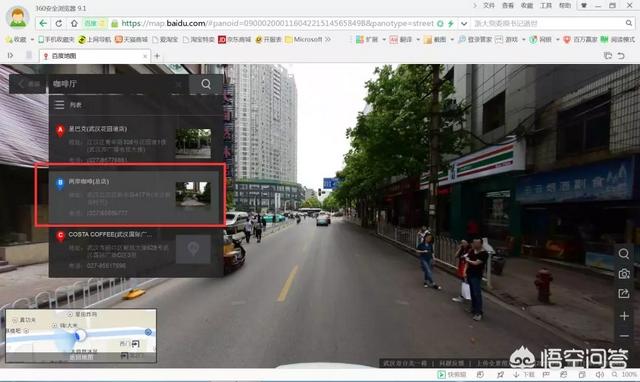
Task: Expand the screenshot tool dropdown arrow
Action: tap(452, 40)
